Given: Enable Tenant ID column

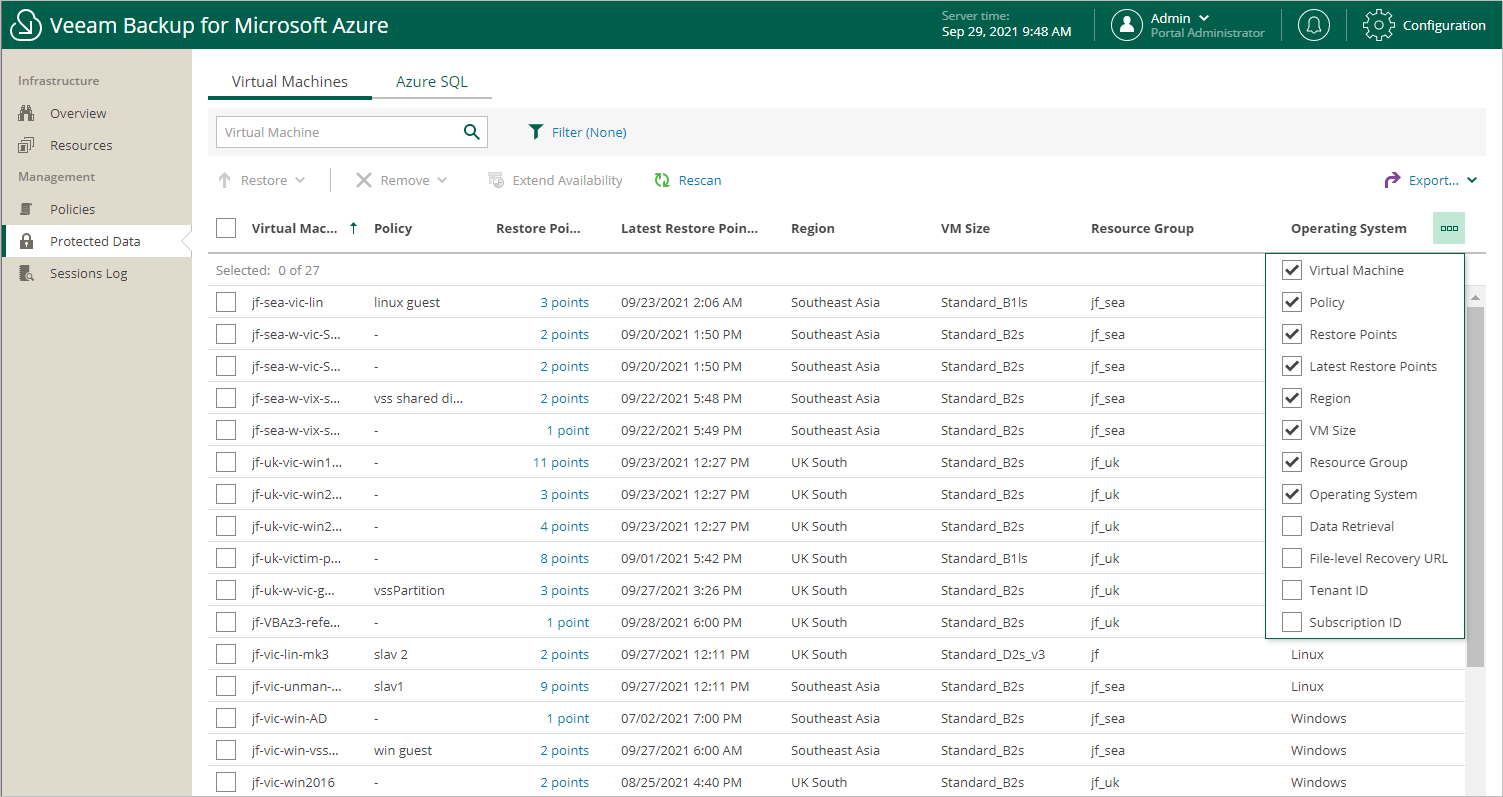Looking at the screenshot, I should click(1292, 590).
